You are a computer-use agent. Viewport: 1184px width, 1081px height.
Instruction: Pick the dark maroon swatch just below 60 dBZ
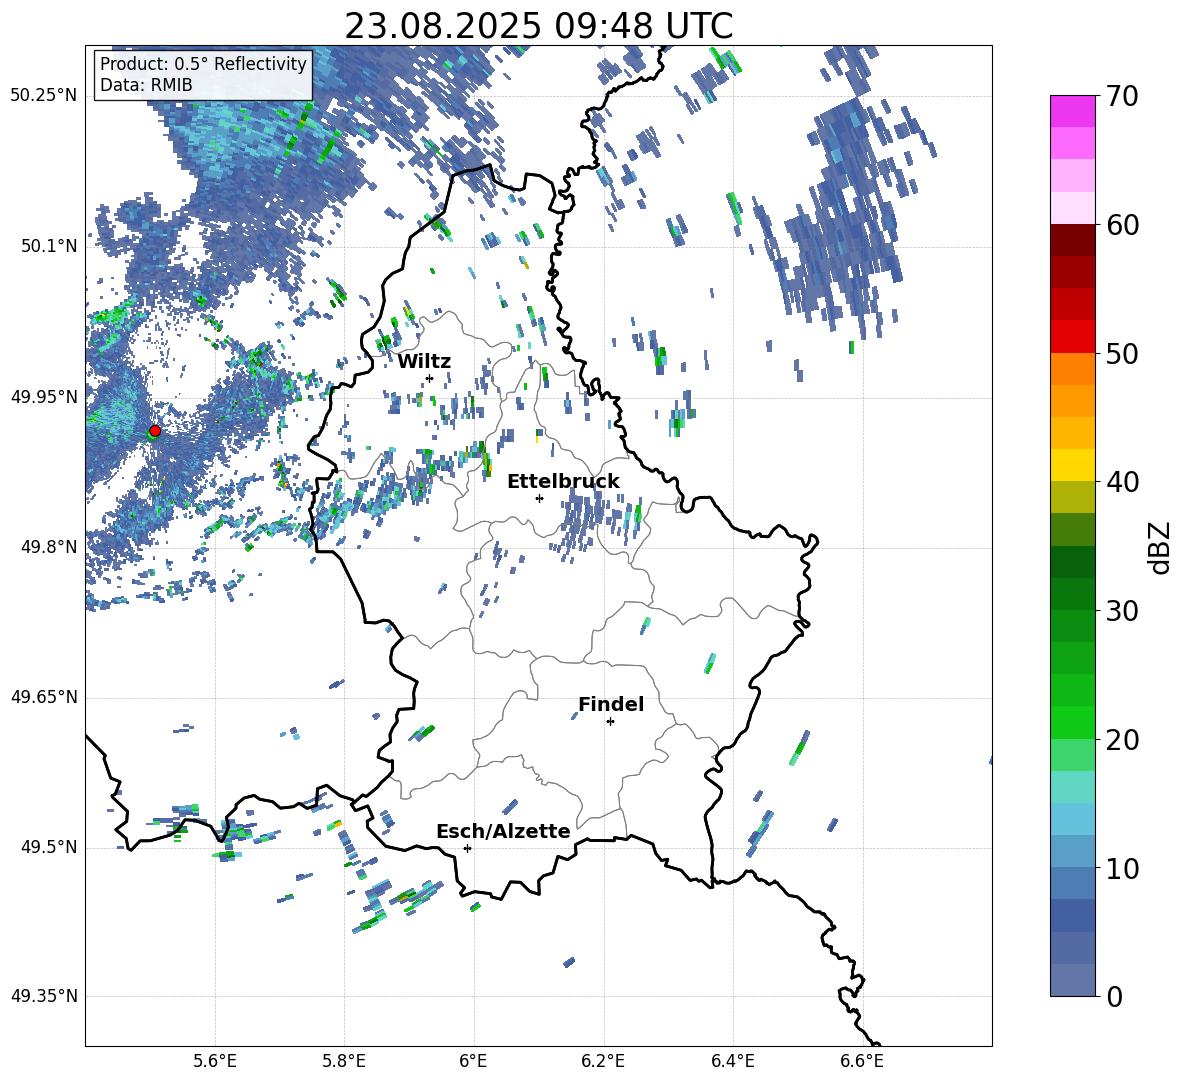1072,240
